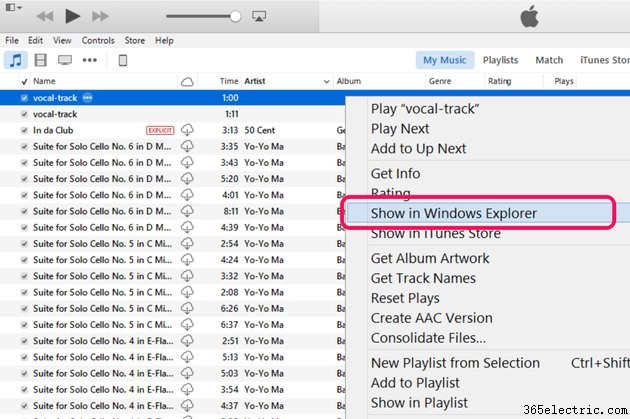Click the volume slider knob
630x419 pixels.
[235, 16]
